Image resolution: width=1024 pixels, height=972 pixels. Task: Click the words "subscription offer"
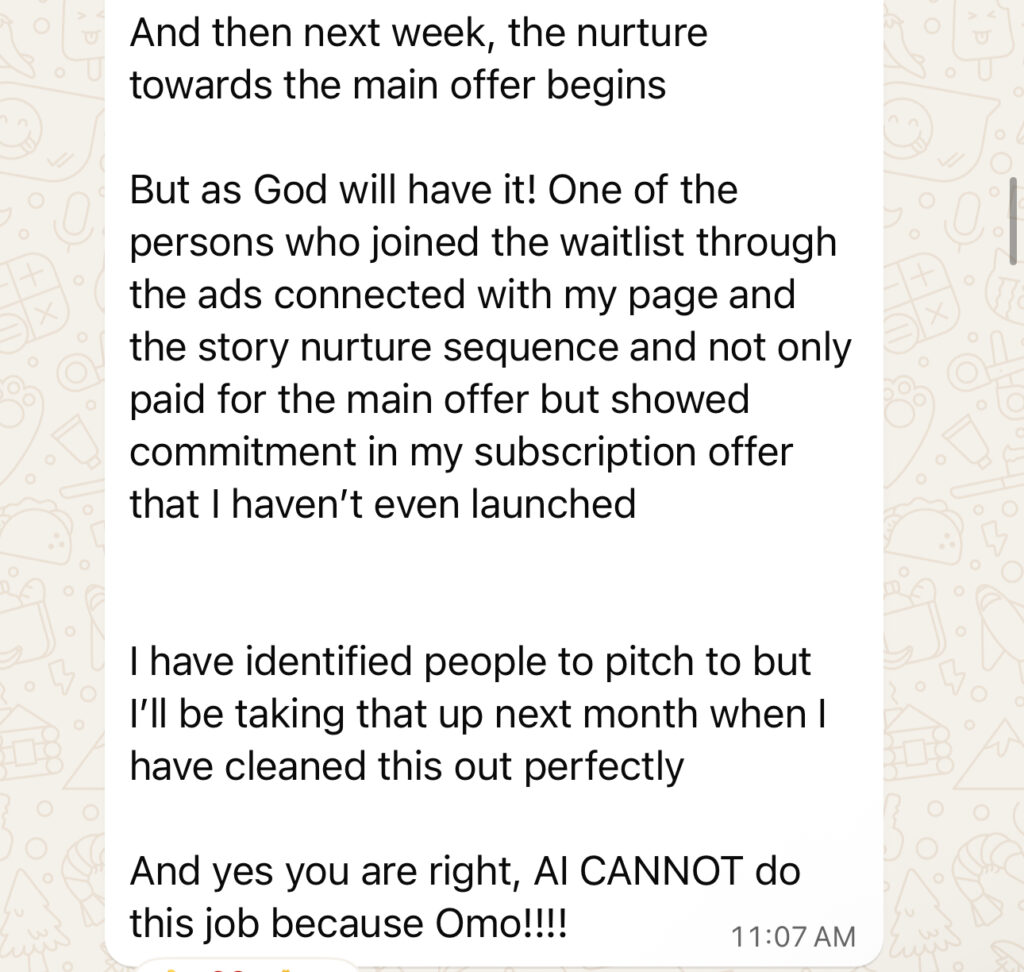tap(632, 452)
